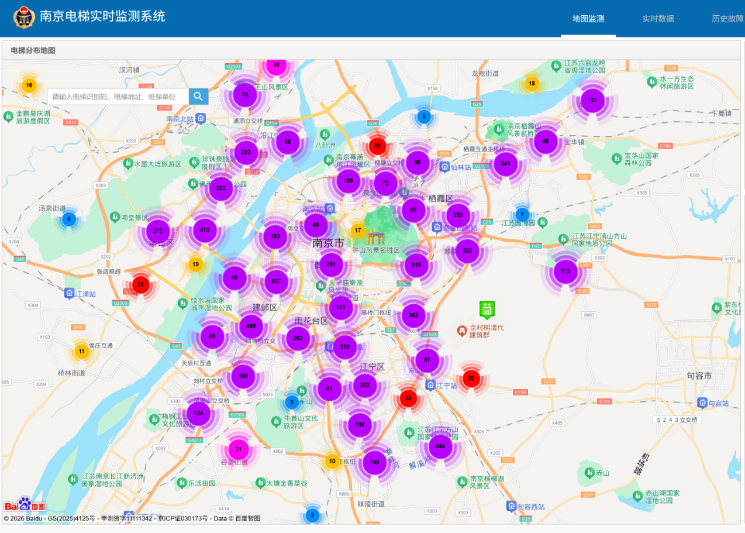Viewport: 745px width, 533px height.
Task: Click the yellow cluster marker labeled 11
Action: pos(81,351)
